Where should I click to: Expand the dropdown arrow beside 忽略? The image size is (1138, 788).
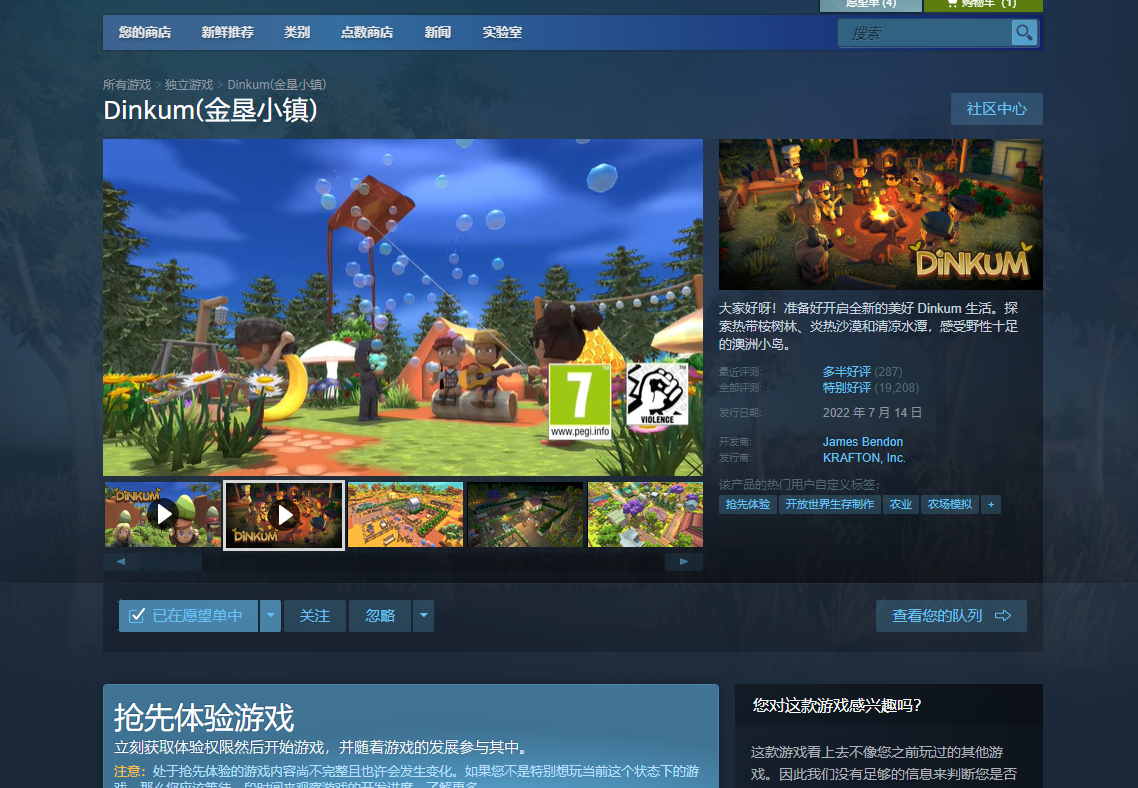pyautogui.click(x=424, y=616)
